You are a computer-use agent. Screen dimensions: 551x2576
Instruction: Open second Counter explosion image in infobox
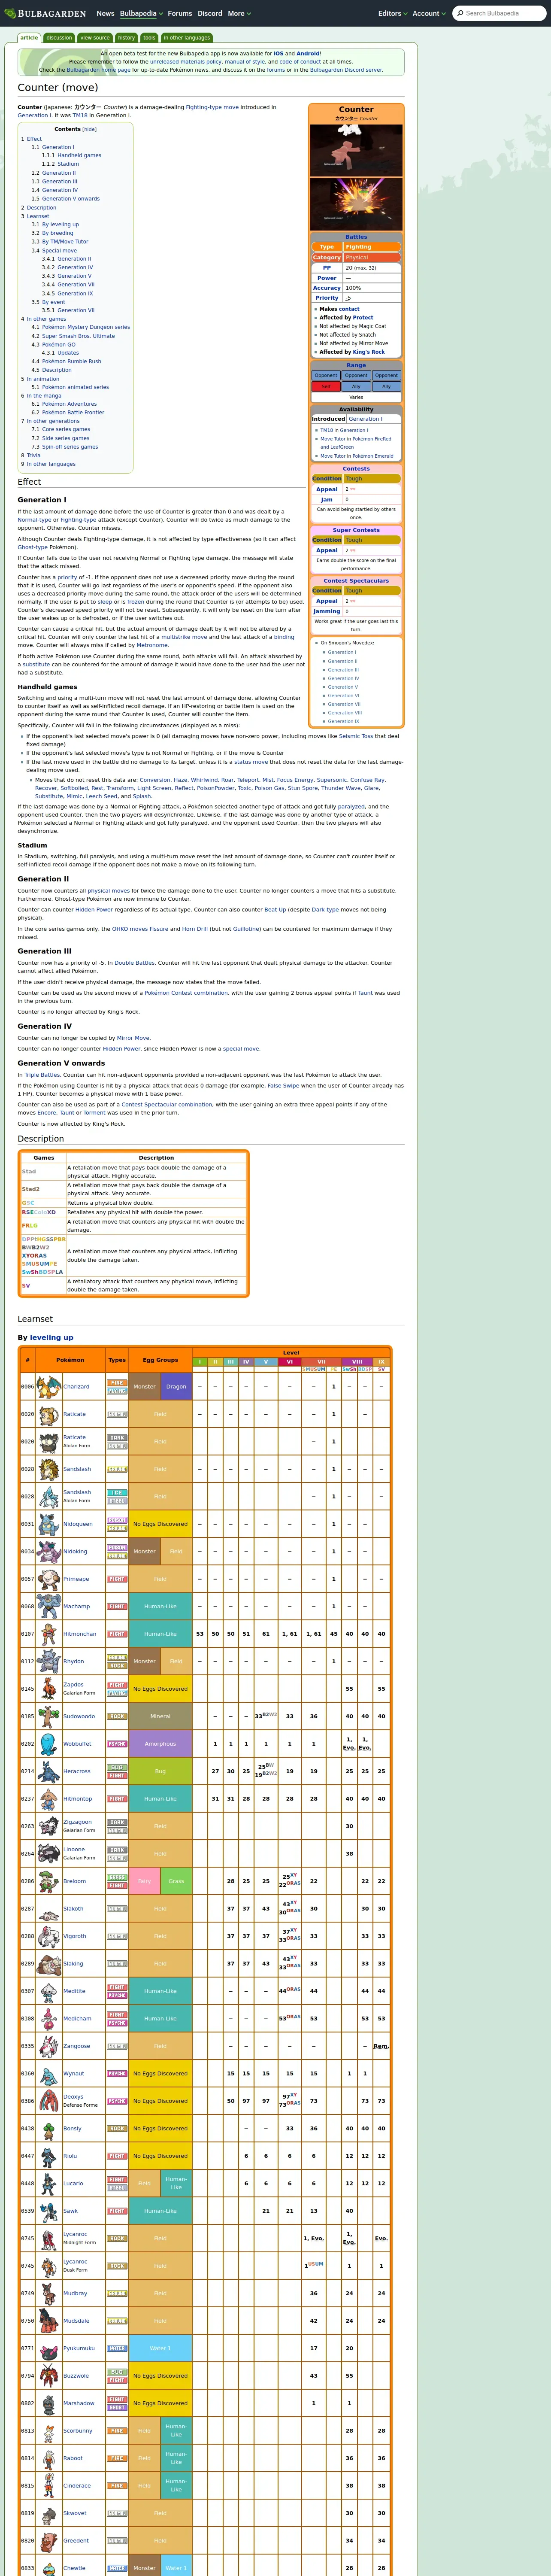(356, 204)
